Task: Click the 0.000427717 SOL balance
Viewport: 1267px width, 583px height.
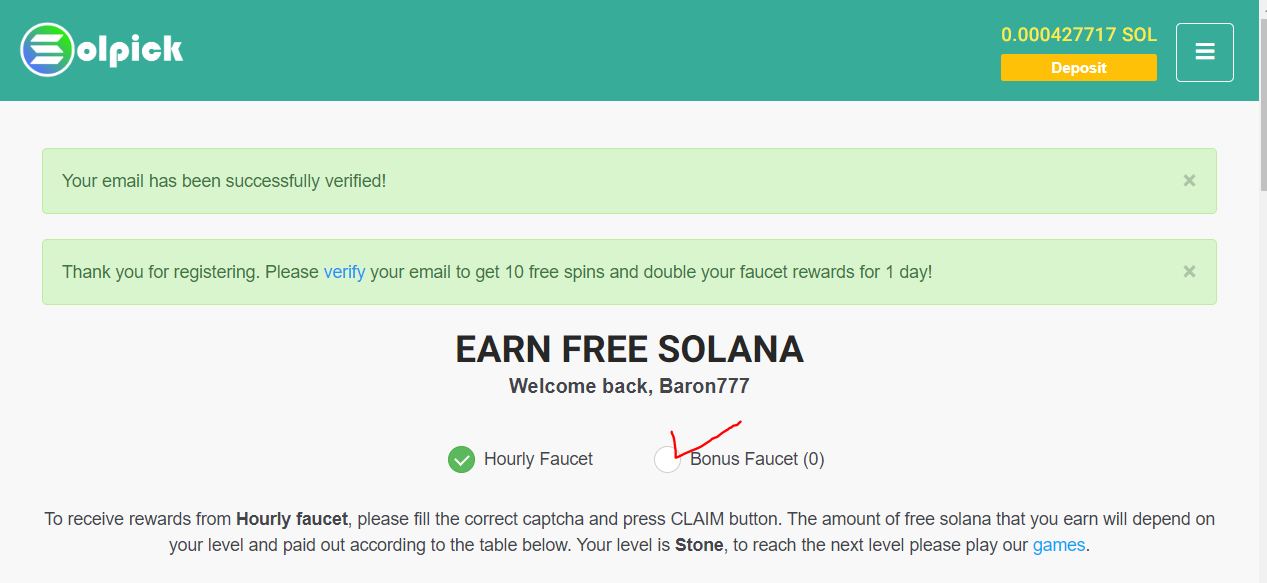Action: click(x=1079, y=35)
